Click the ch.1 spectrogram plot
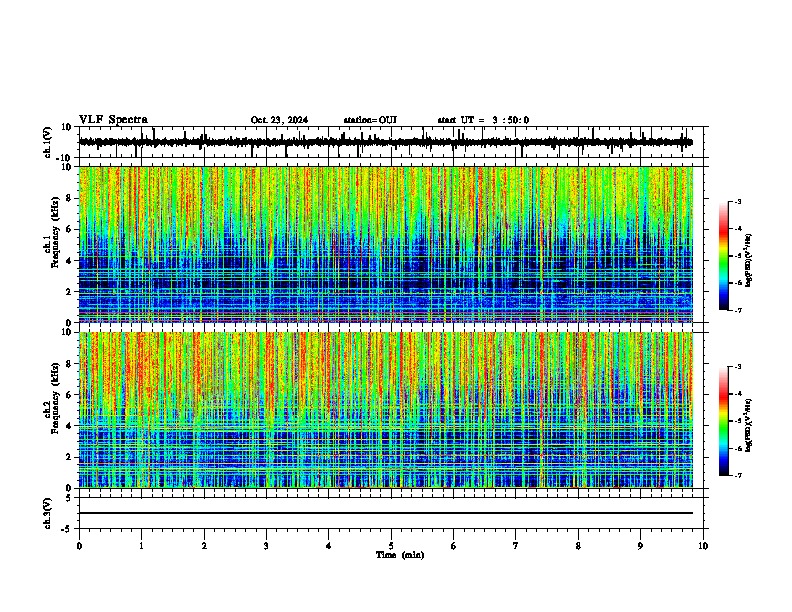Image resolution: width=792 pixels, height=612 pixels. [385, 244]
